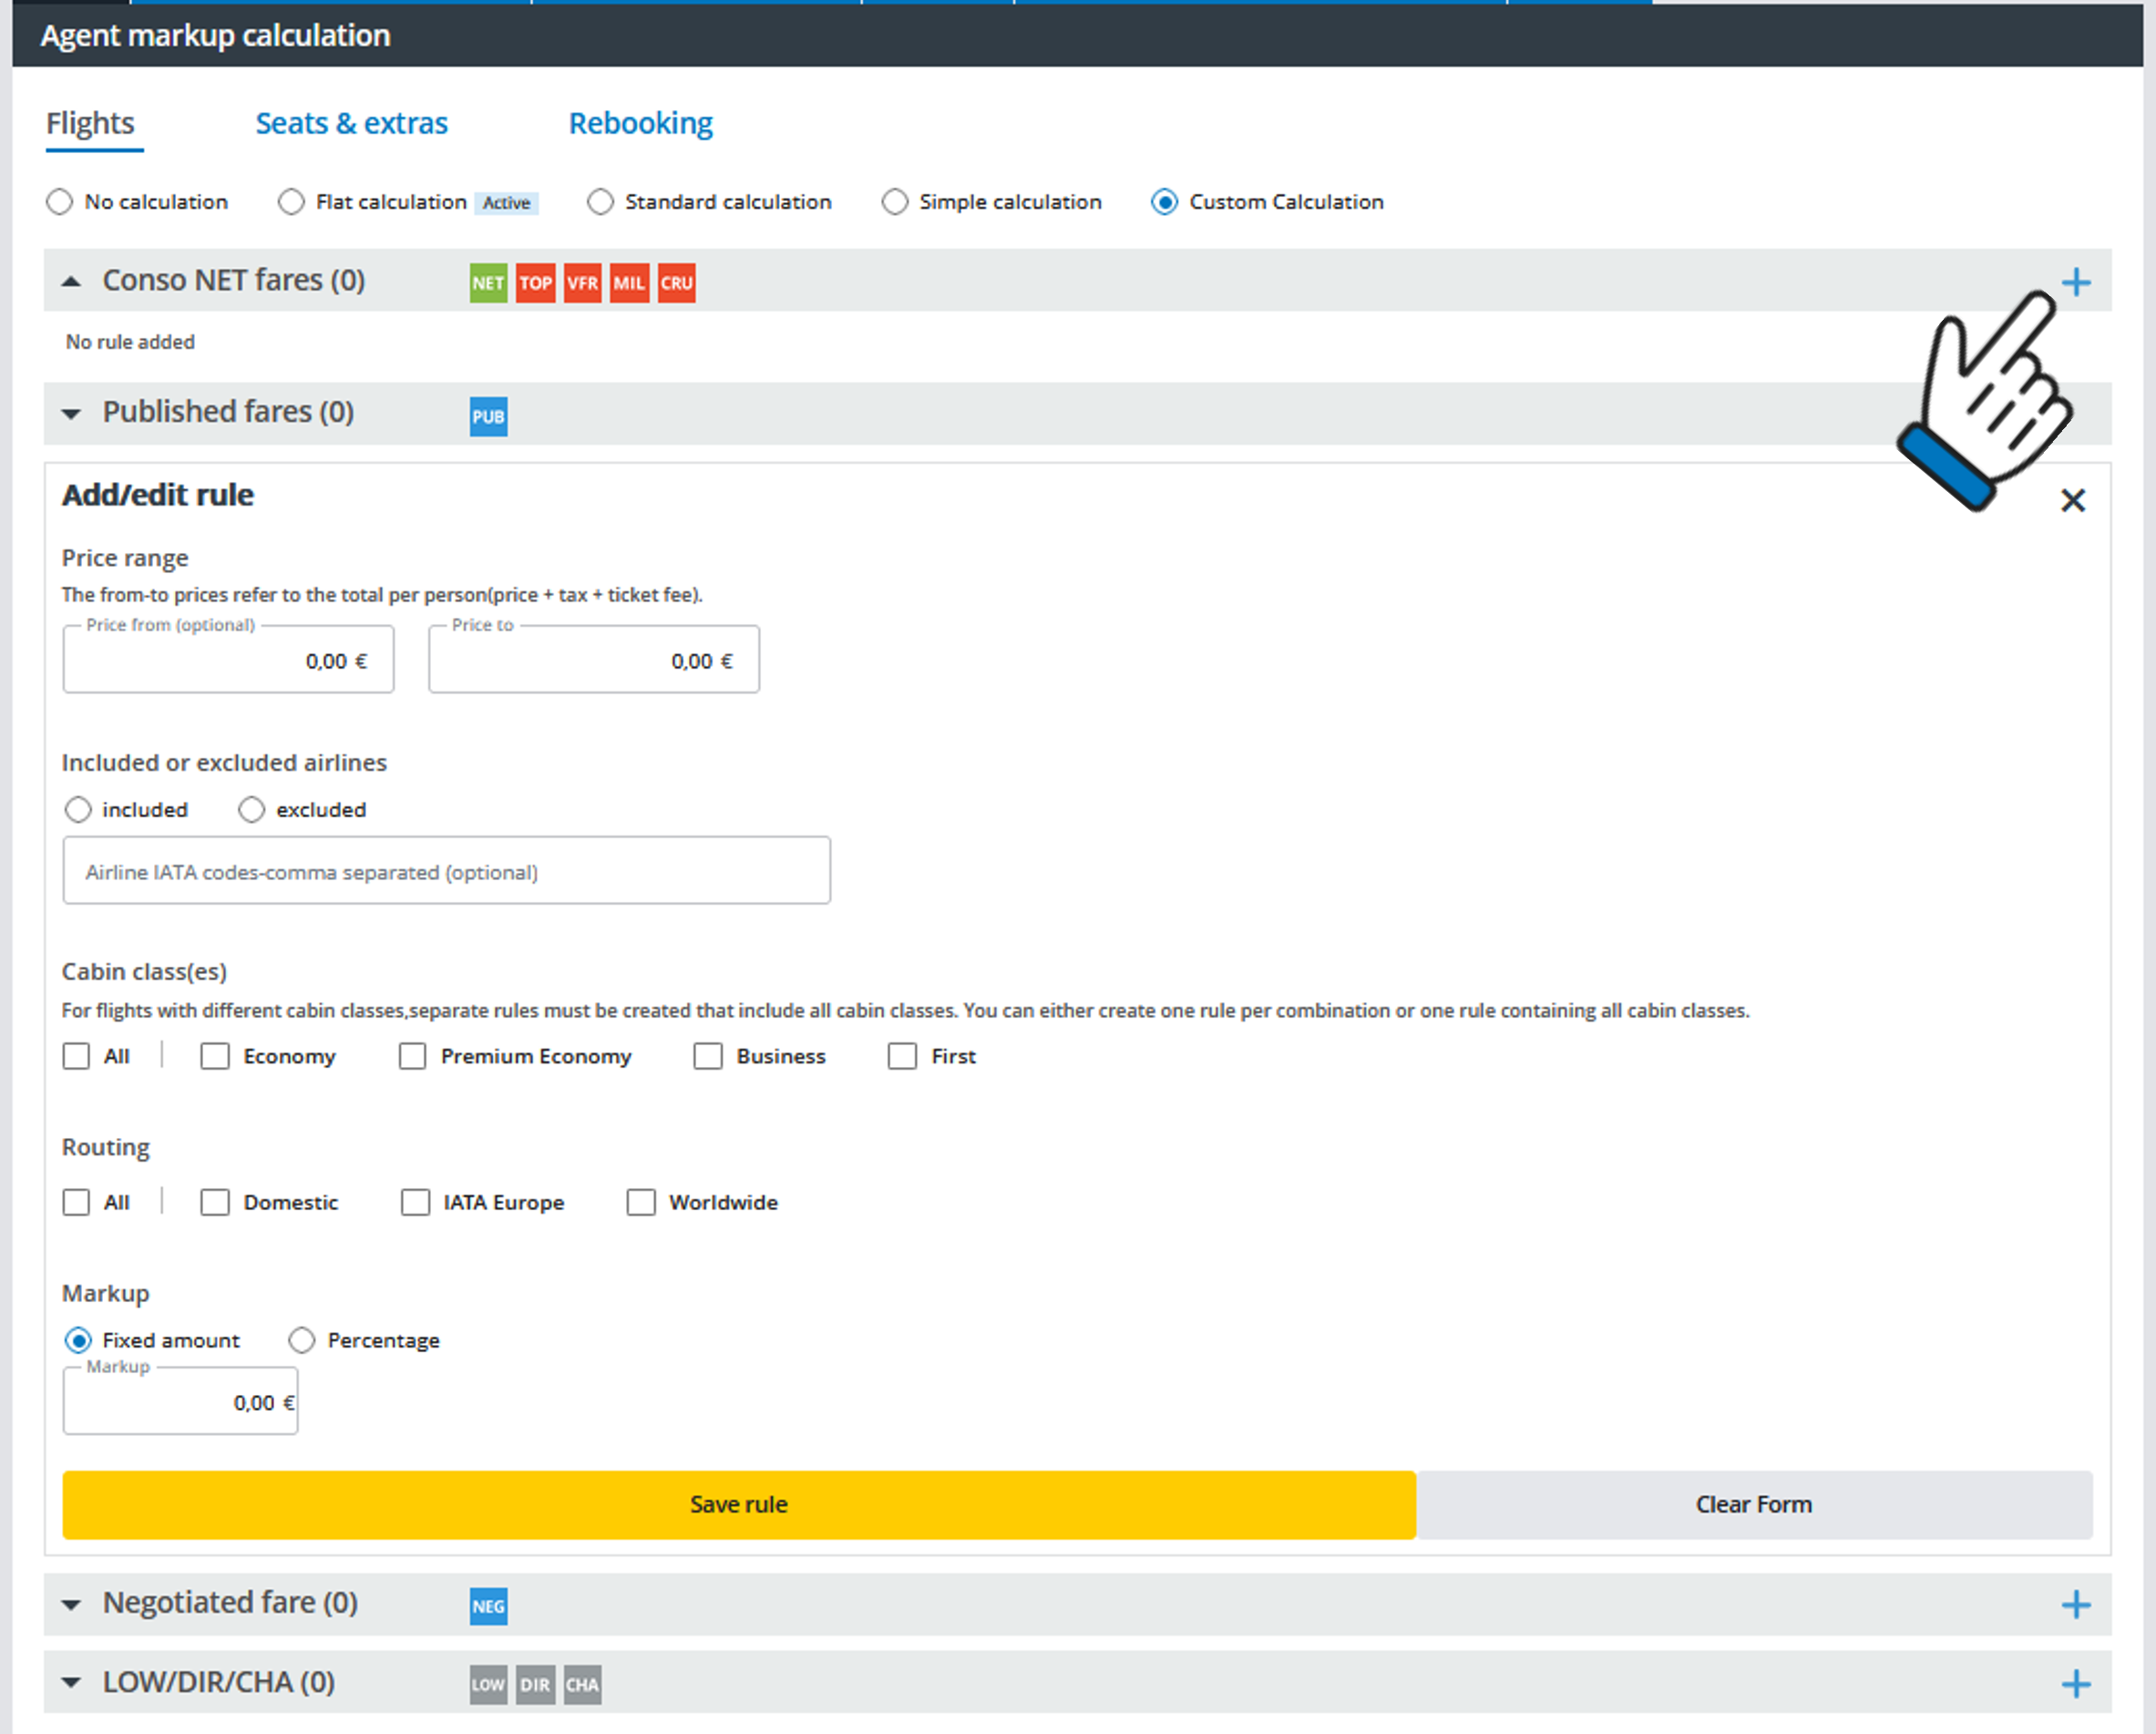Screen dimensions: 2156x1734
Task: Click the grey DIR fare badge
Action: tap(535, 1684)
